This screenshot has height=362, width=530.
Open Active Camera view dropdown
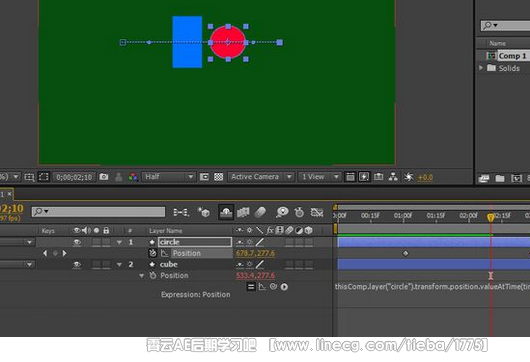pyautogui.click(x=261, y=177)
